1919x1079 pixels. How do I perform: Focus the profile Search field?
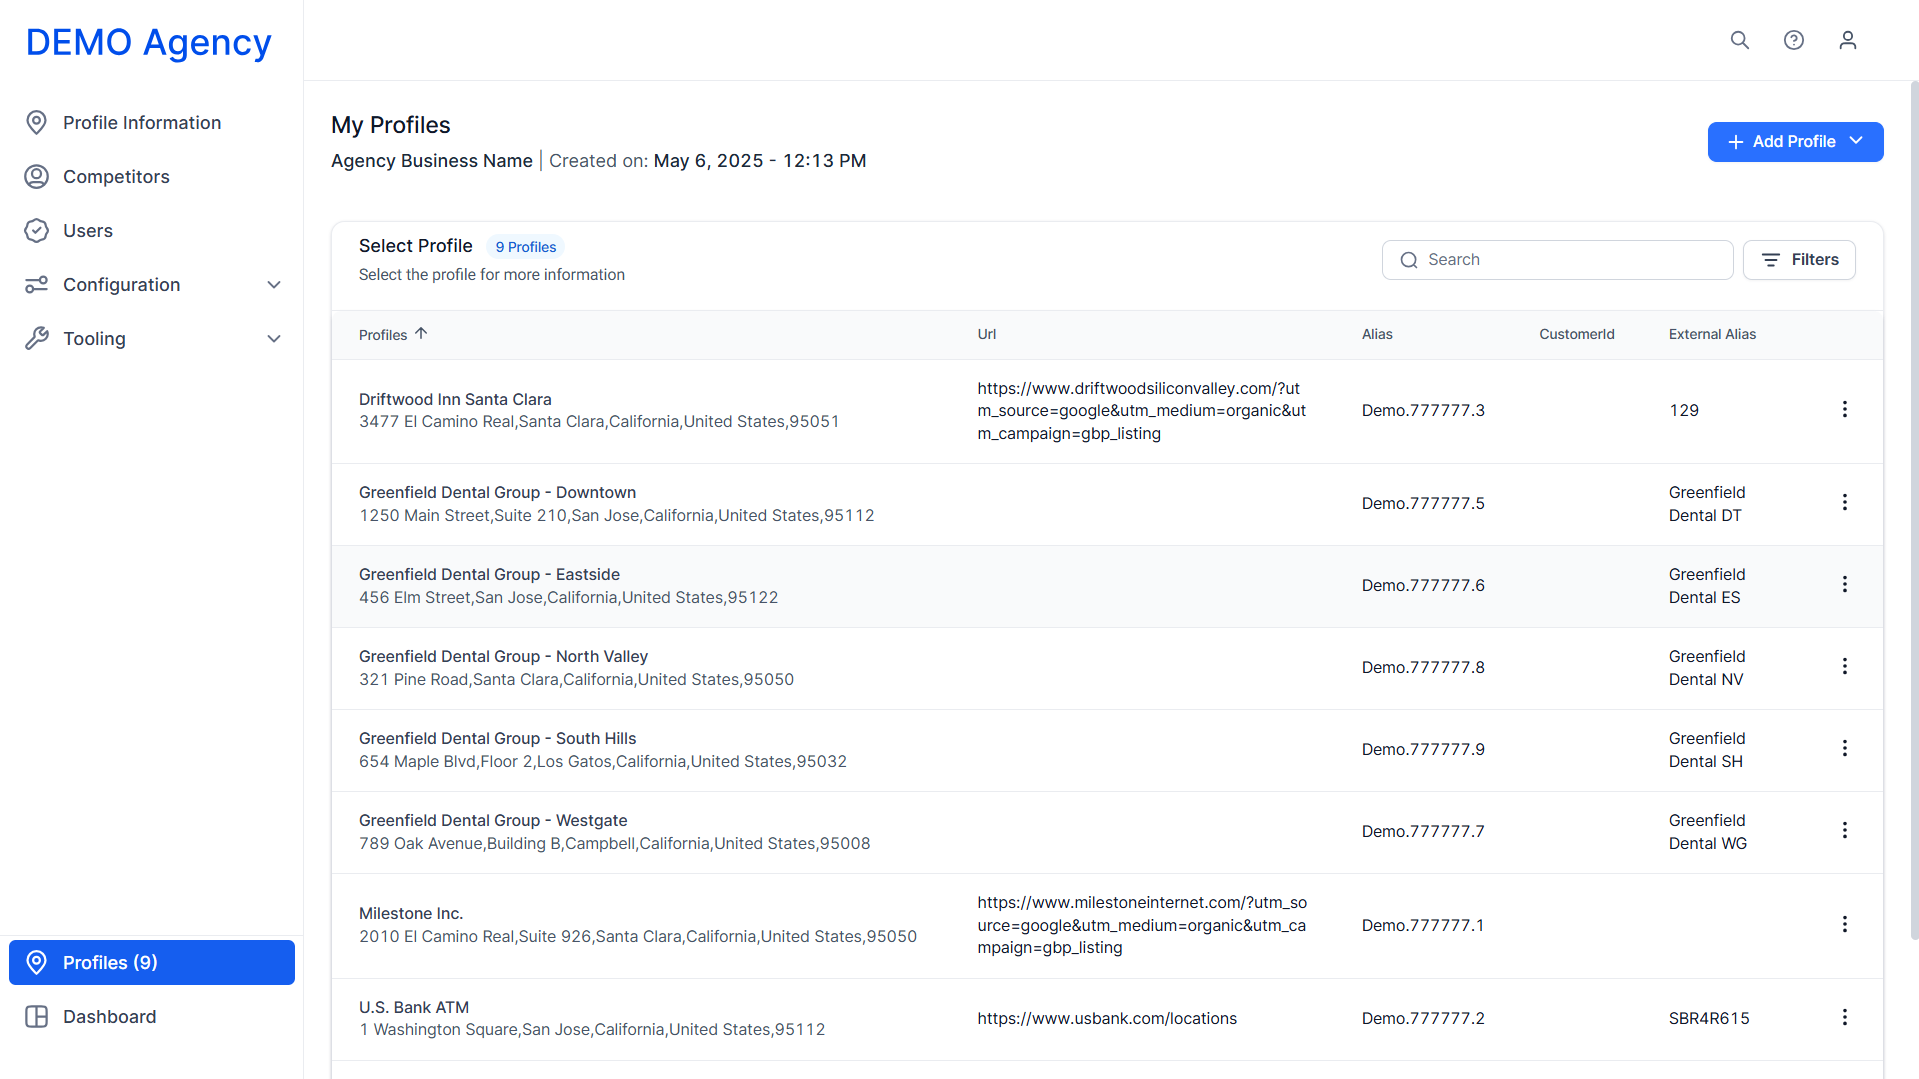point(1557,260)
